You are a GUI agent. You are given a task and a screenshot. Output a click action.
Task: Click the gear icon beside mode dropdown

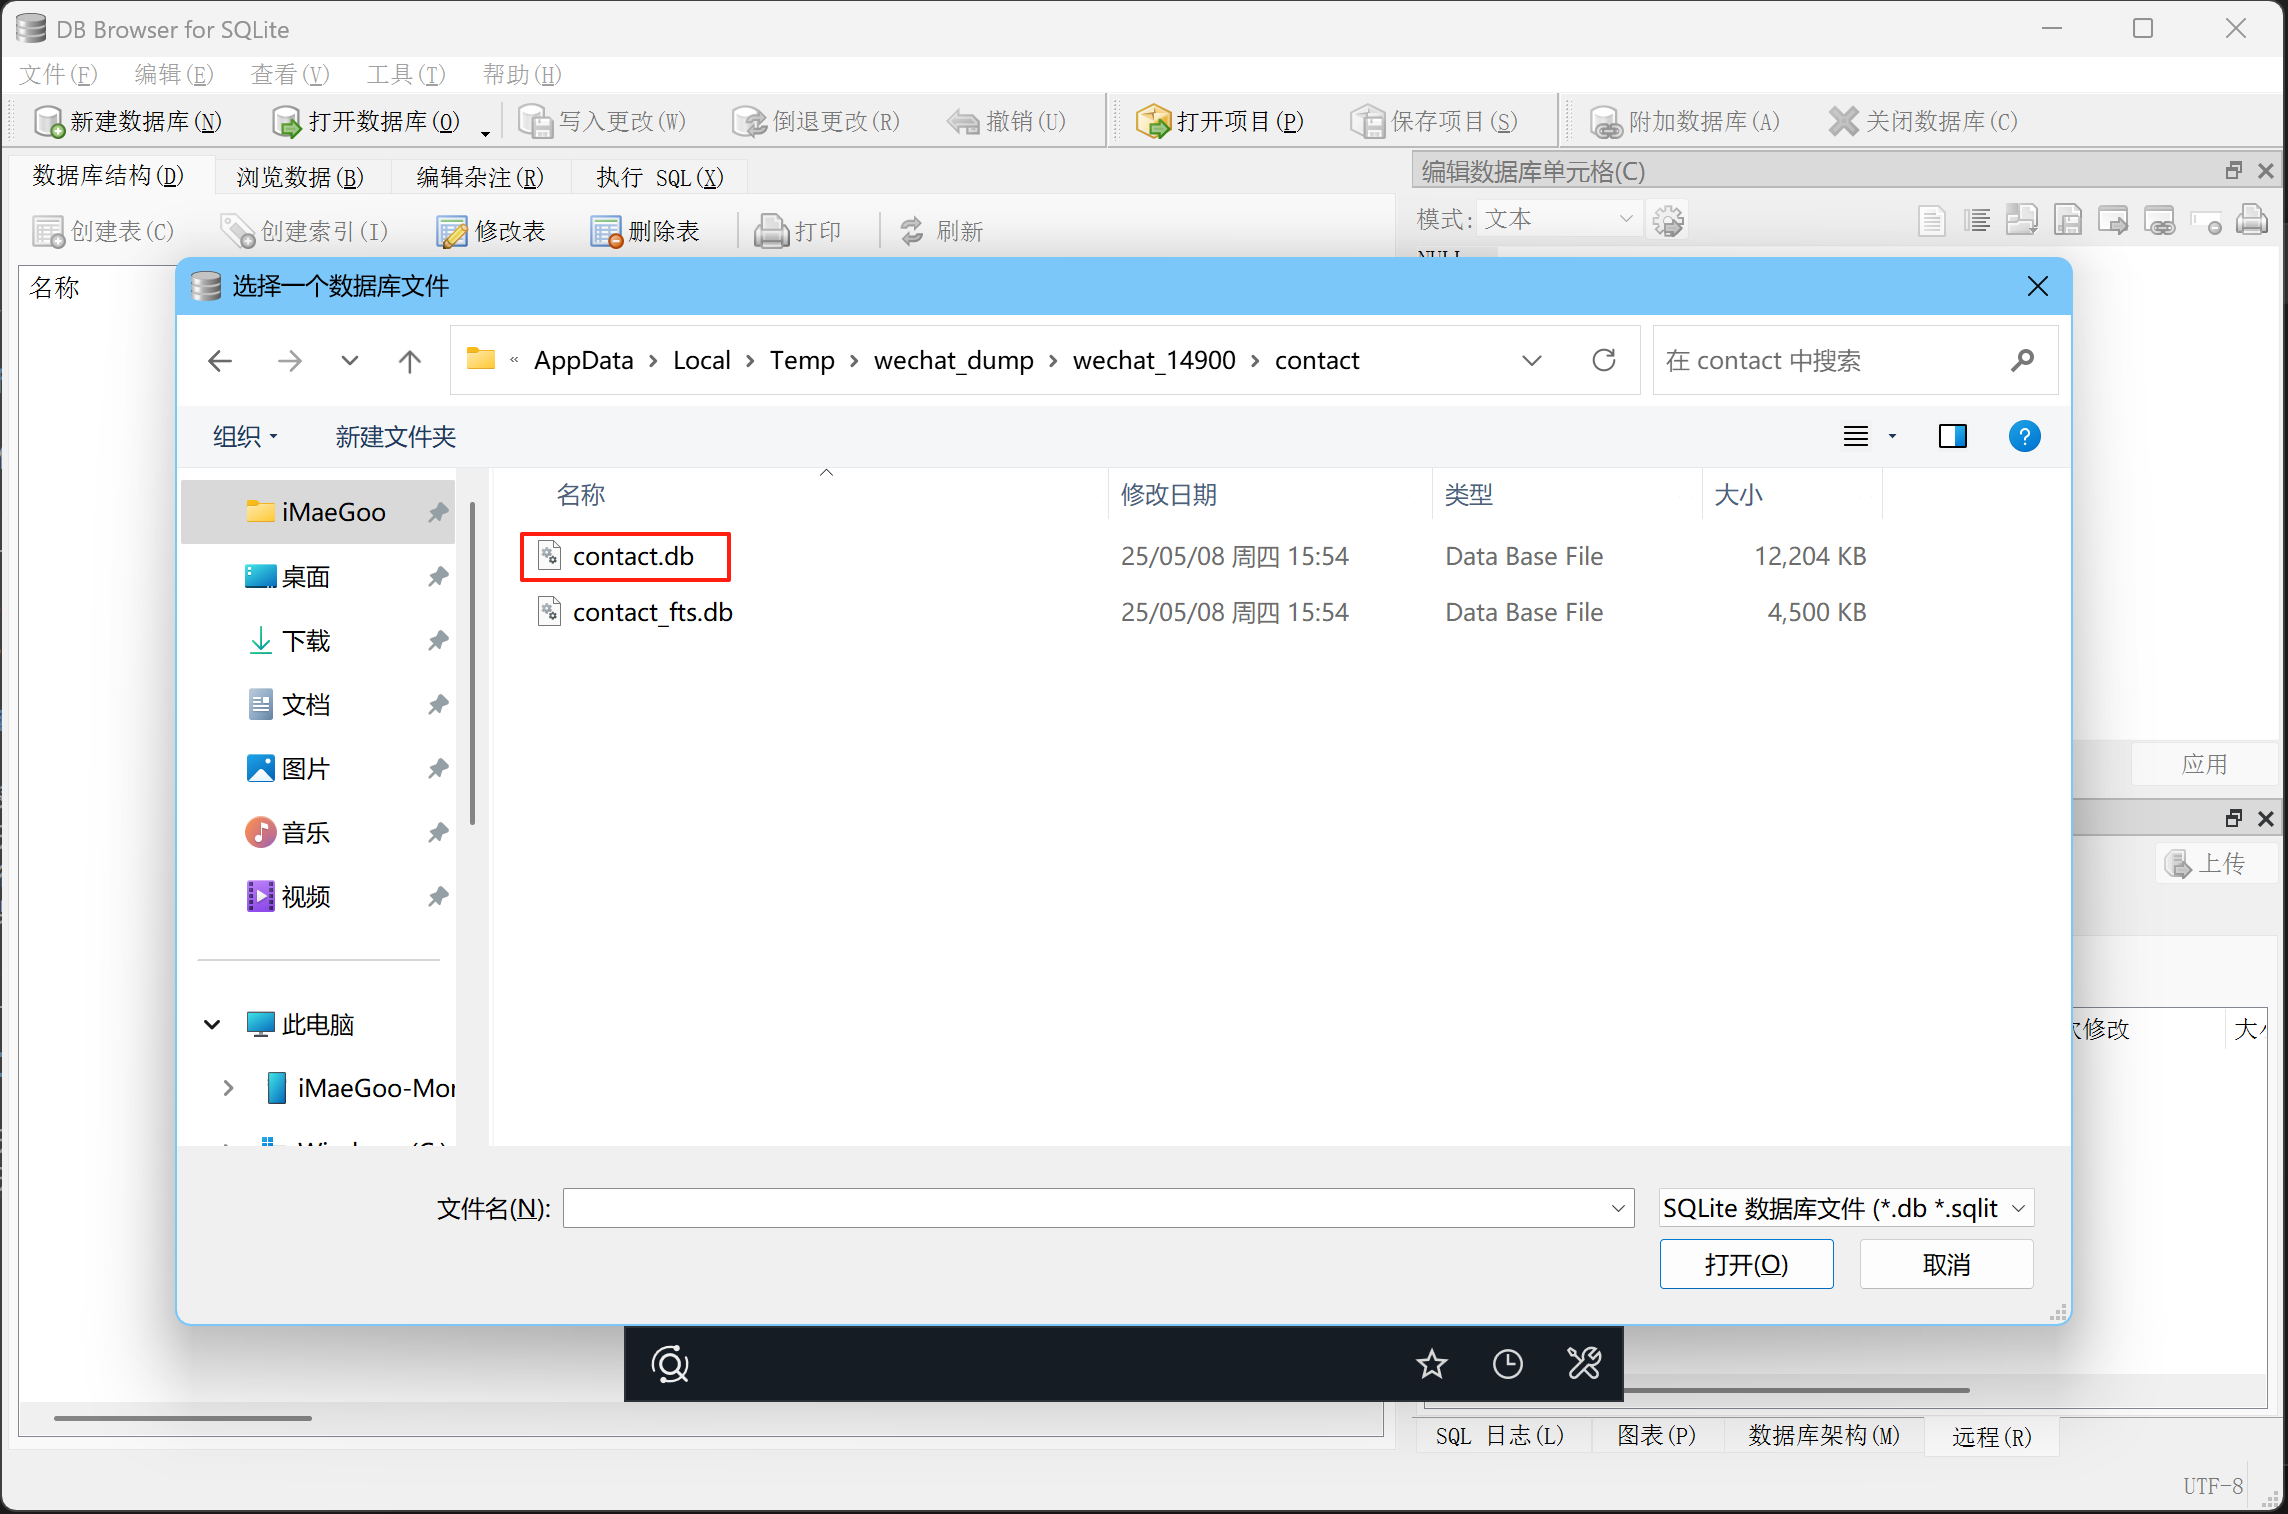pyautogui.click(x=1668, y=220)
